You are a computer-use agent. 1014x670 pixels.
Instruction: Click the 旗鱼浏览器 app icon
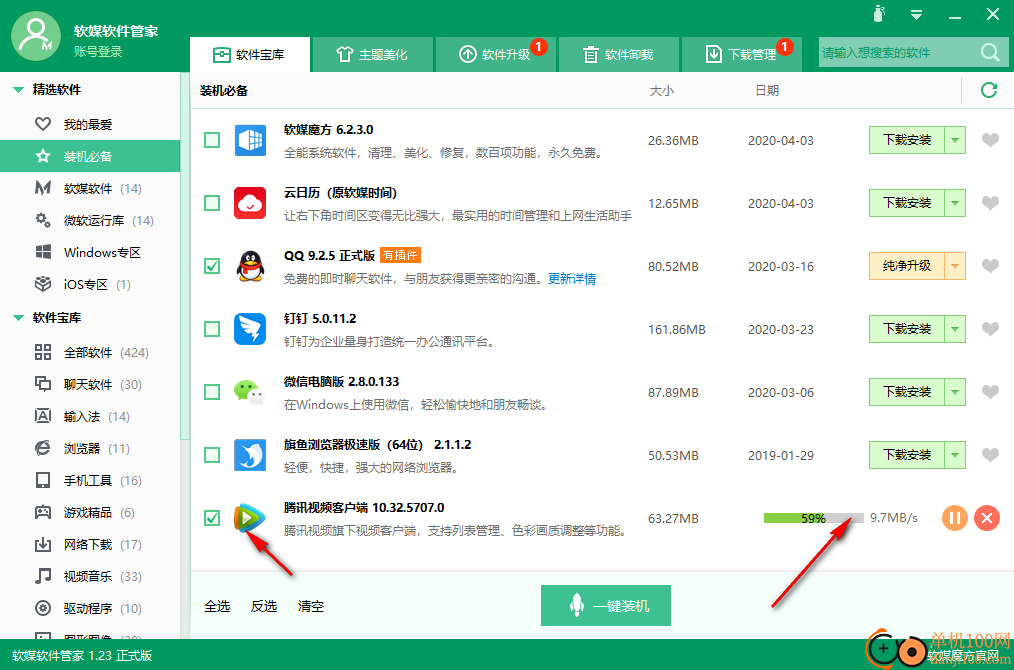click(x=250, y=455)
